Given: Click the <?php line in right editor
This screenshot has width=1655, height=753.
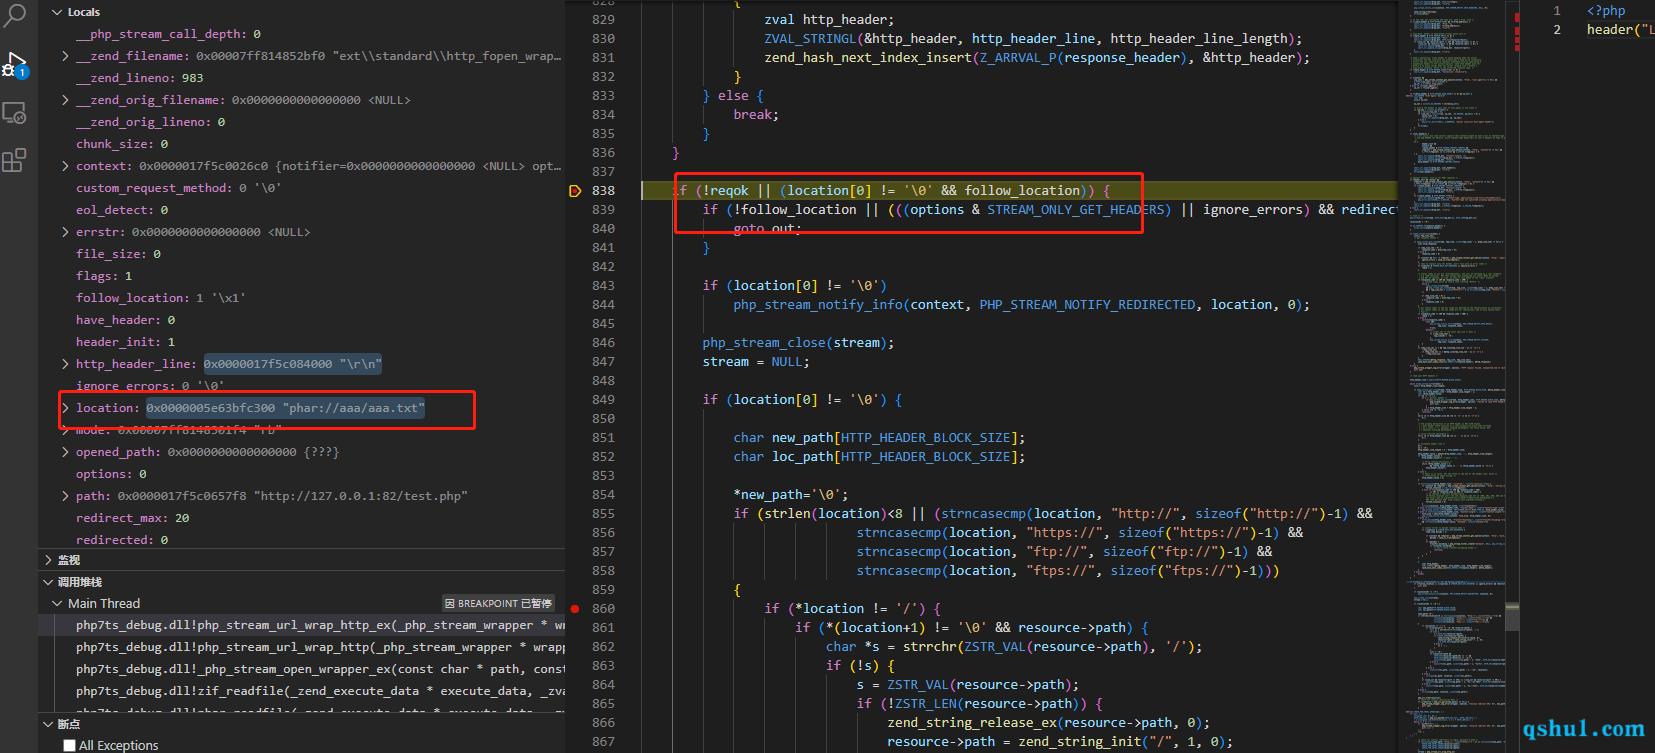Looking at the screenshot, I should click(x=1606, y=11).
